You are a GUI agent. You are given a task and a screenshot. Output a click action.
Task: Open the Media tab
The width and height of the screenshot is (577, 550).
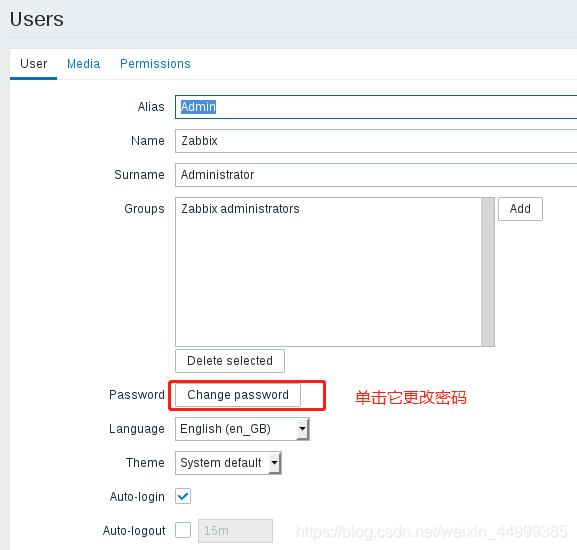84,64
